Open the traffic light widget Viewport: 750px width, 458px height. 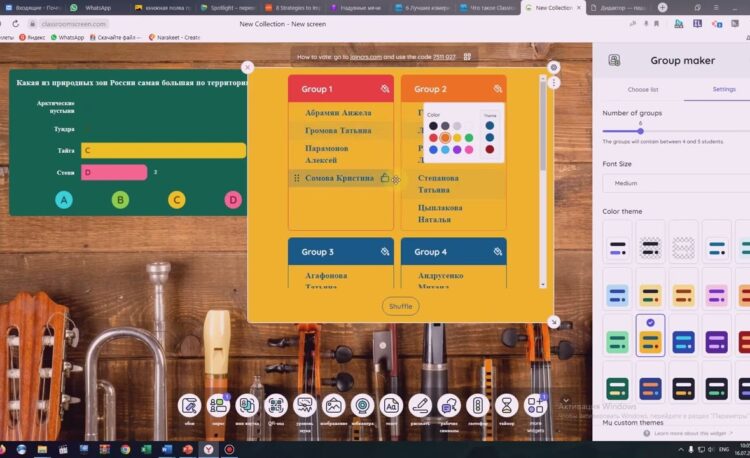[478, 406]
